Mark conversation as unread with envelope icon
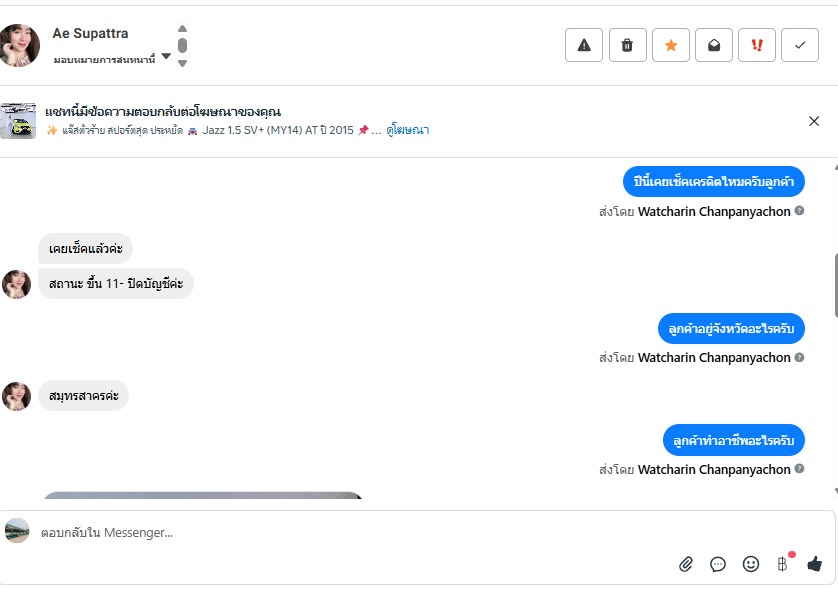The image size is (838, 589). [x=714, y=45]
